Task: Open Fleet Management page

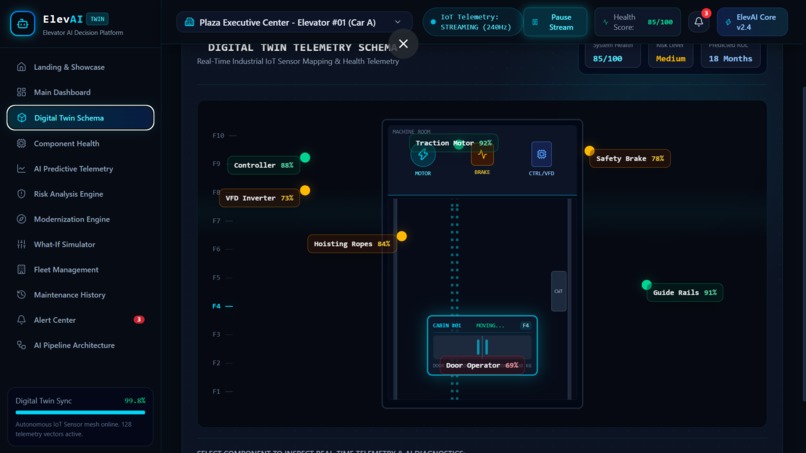Action: 80,269
